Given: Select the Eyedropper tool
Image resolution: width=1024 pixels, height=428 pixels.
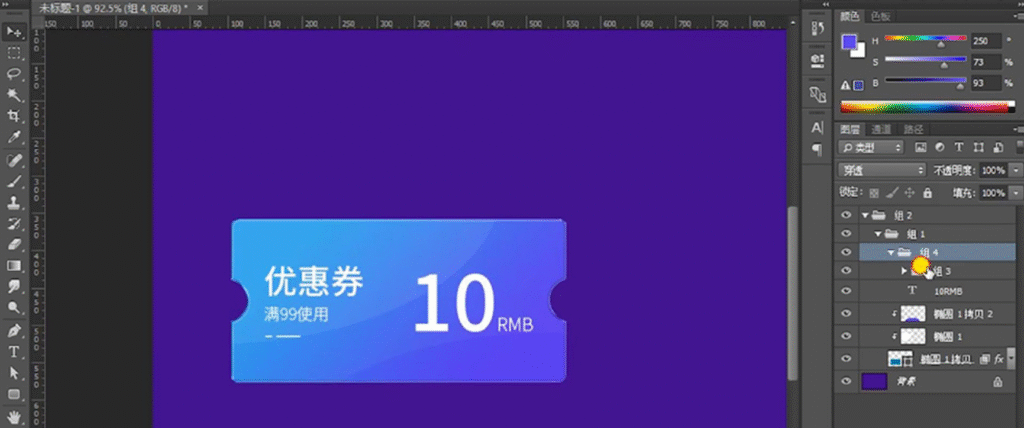Looking at the screenshot, I should click(x=14, y=138).
